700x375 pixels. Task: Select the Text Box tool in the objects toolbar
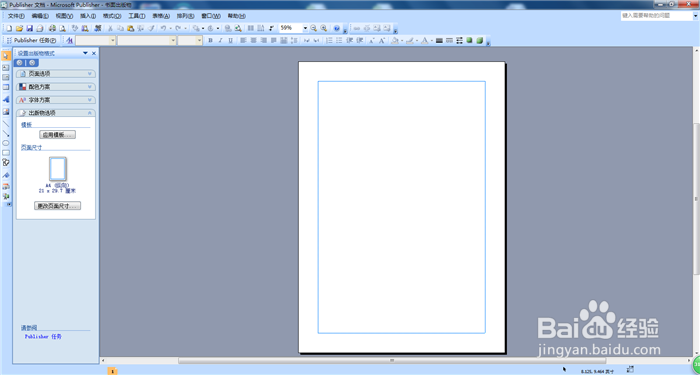point(6,67)
